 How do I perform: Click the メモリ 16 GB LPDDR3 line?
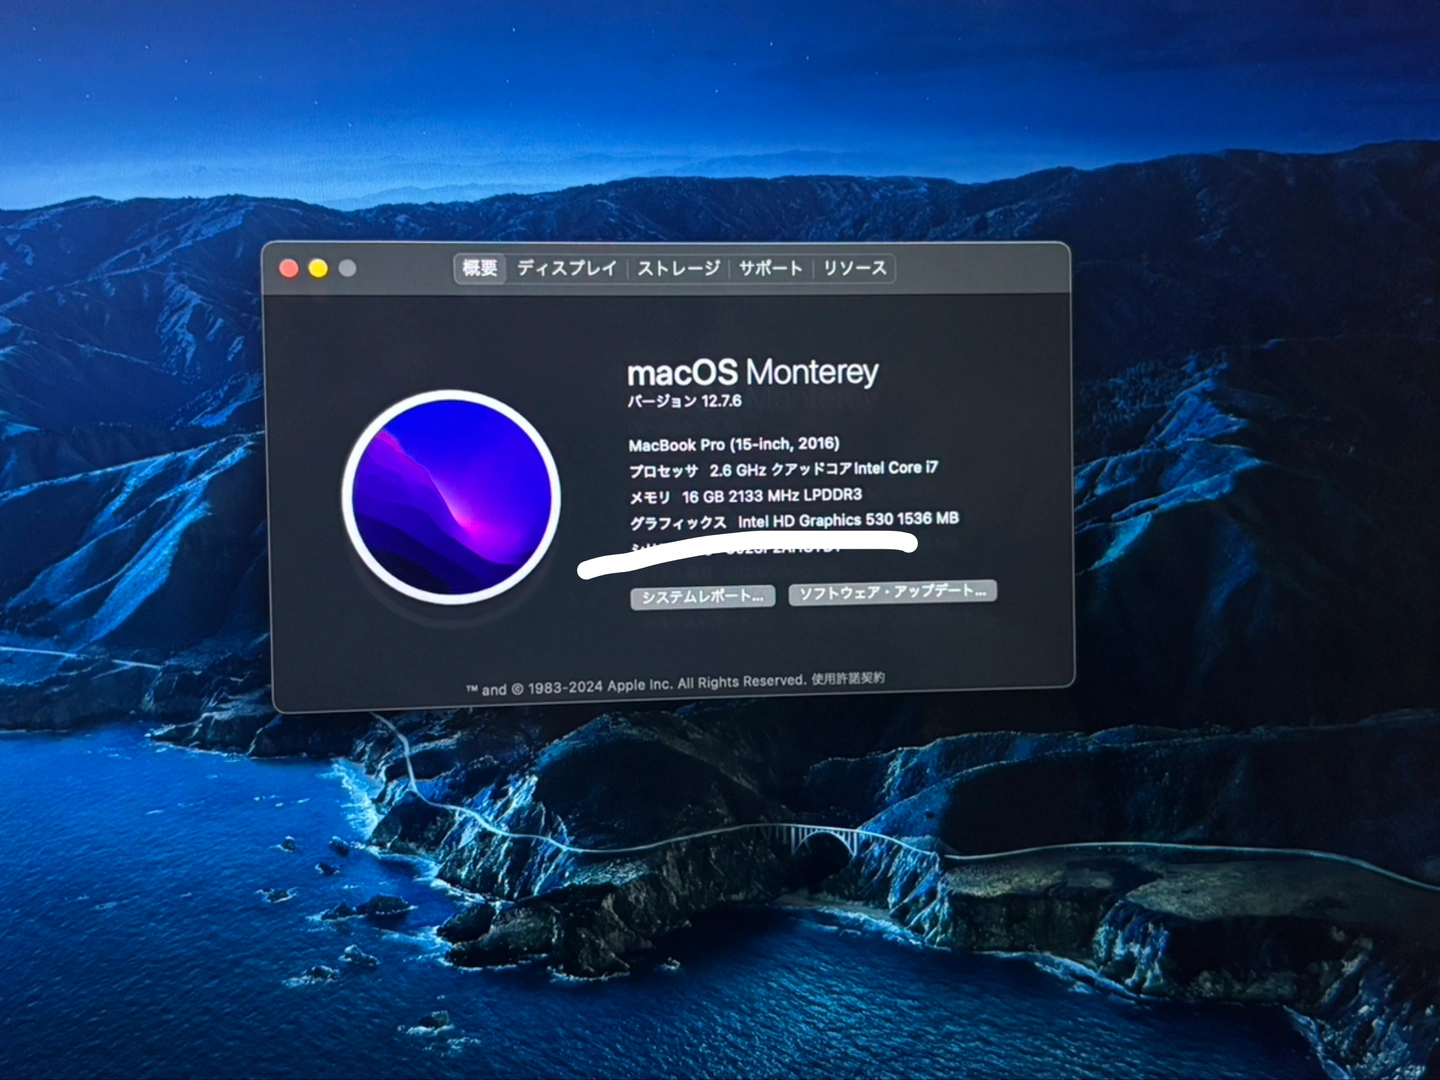click(x=745, y=496)
